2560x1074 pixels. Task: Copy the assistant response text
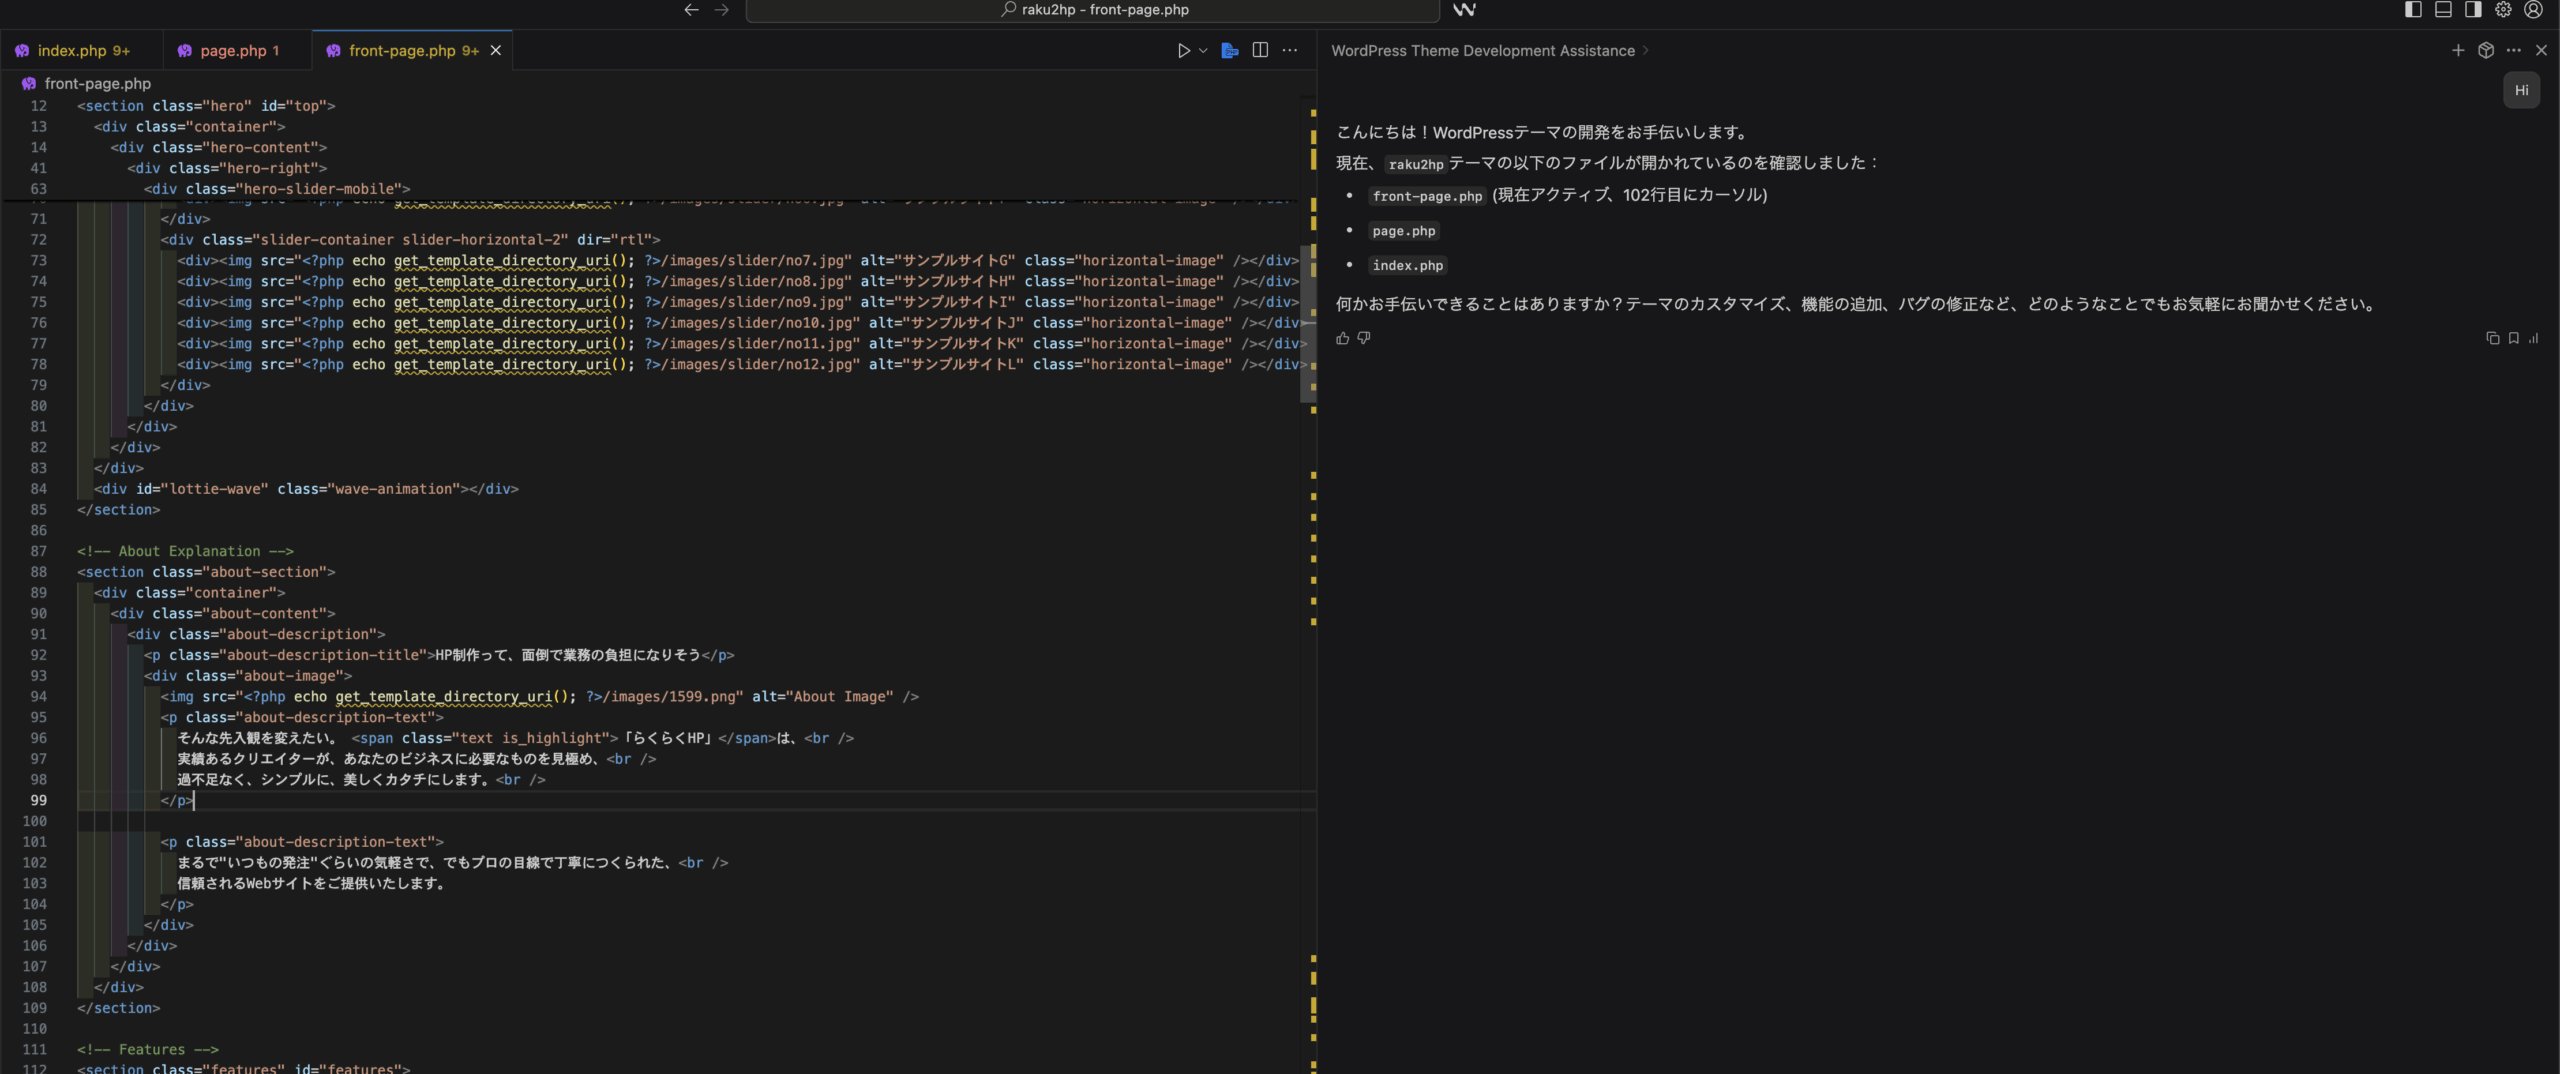2492,339
